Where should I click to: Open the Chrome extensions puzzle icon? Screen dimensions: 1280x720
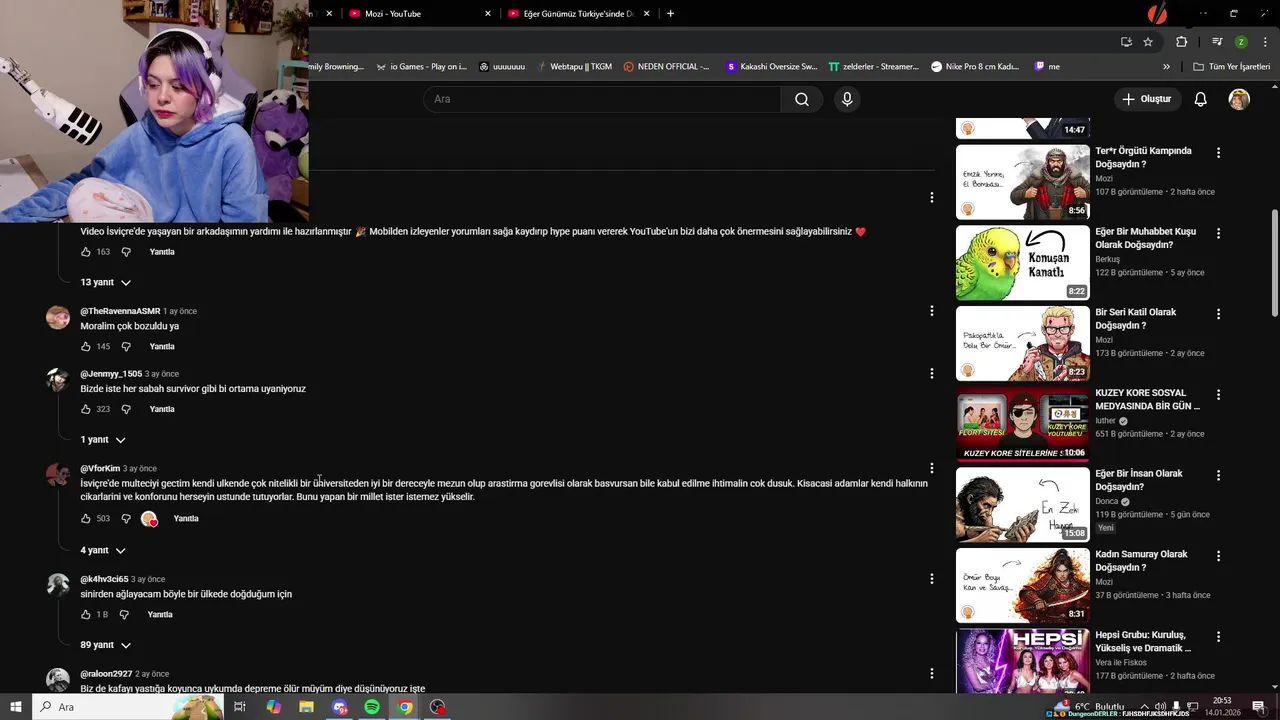(1182, 42)
